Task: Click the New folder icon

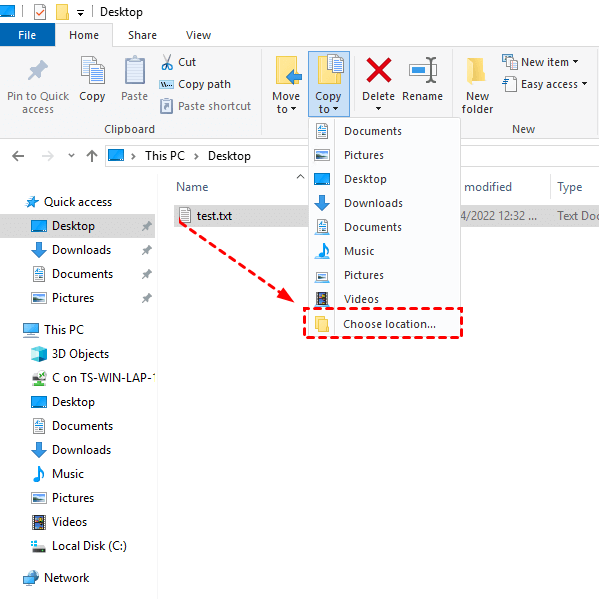Action: click(x=476, y=71)
